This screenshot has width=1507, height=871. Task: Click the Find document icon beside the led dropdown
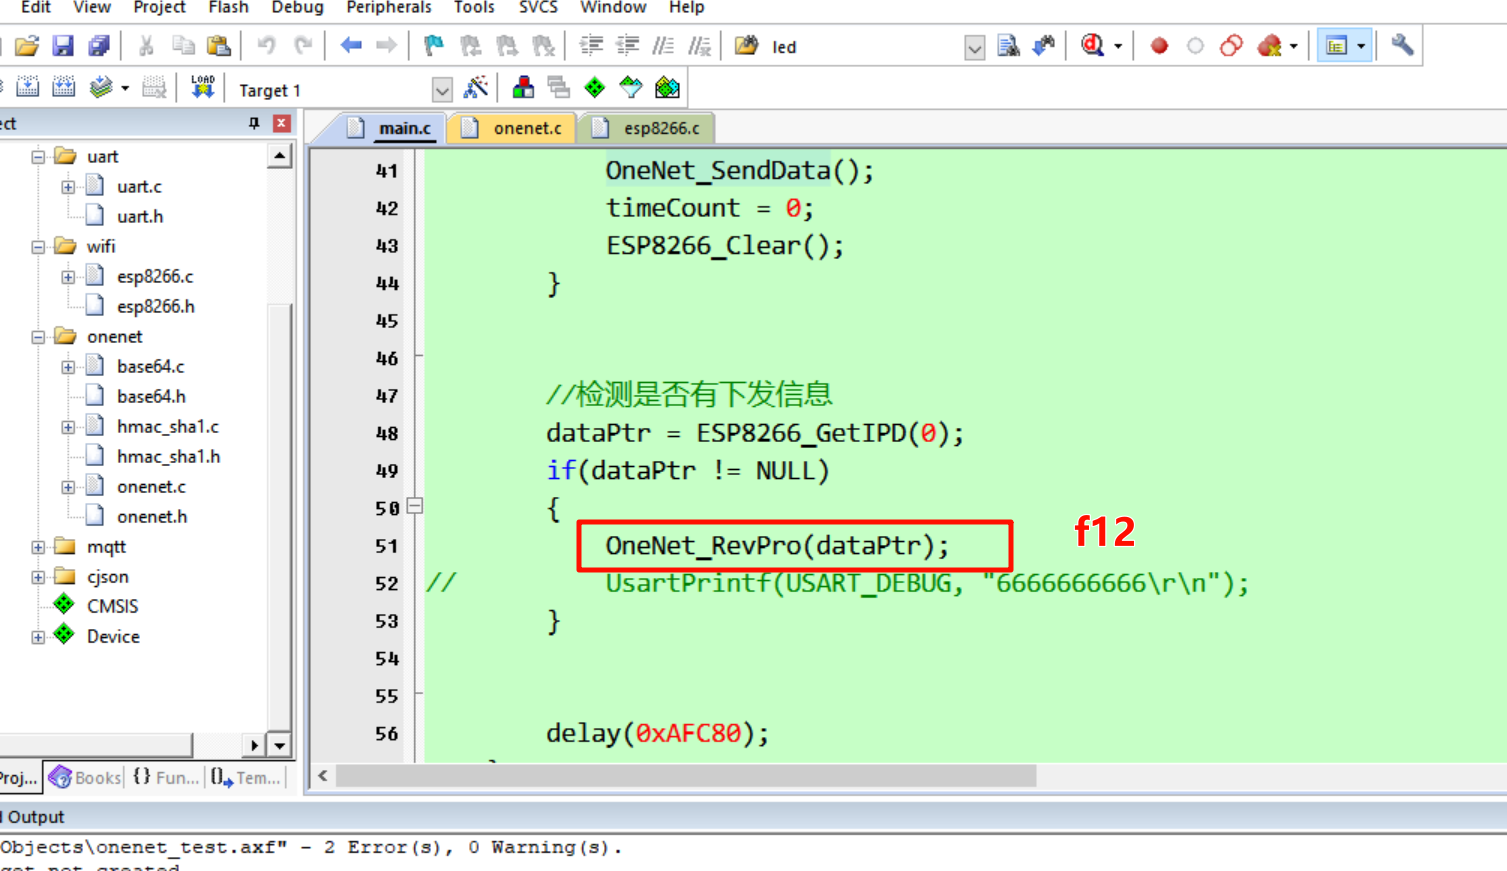[1008, 46]
